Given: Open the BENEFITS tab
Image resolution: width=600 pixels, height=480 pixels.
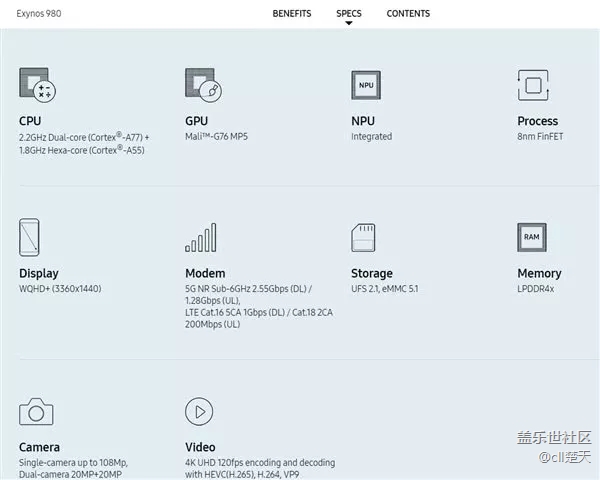Looking at the screenshot, I should [292, 14].
